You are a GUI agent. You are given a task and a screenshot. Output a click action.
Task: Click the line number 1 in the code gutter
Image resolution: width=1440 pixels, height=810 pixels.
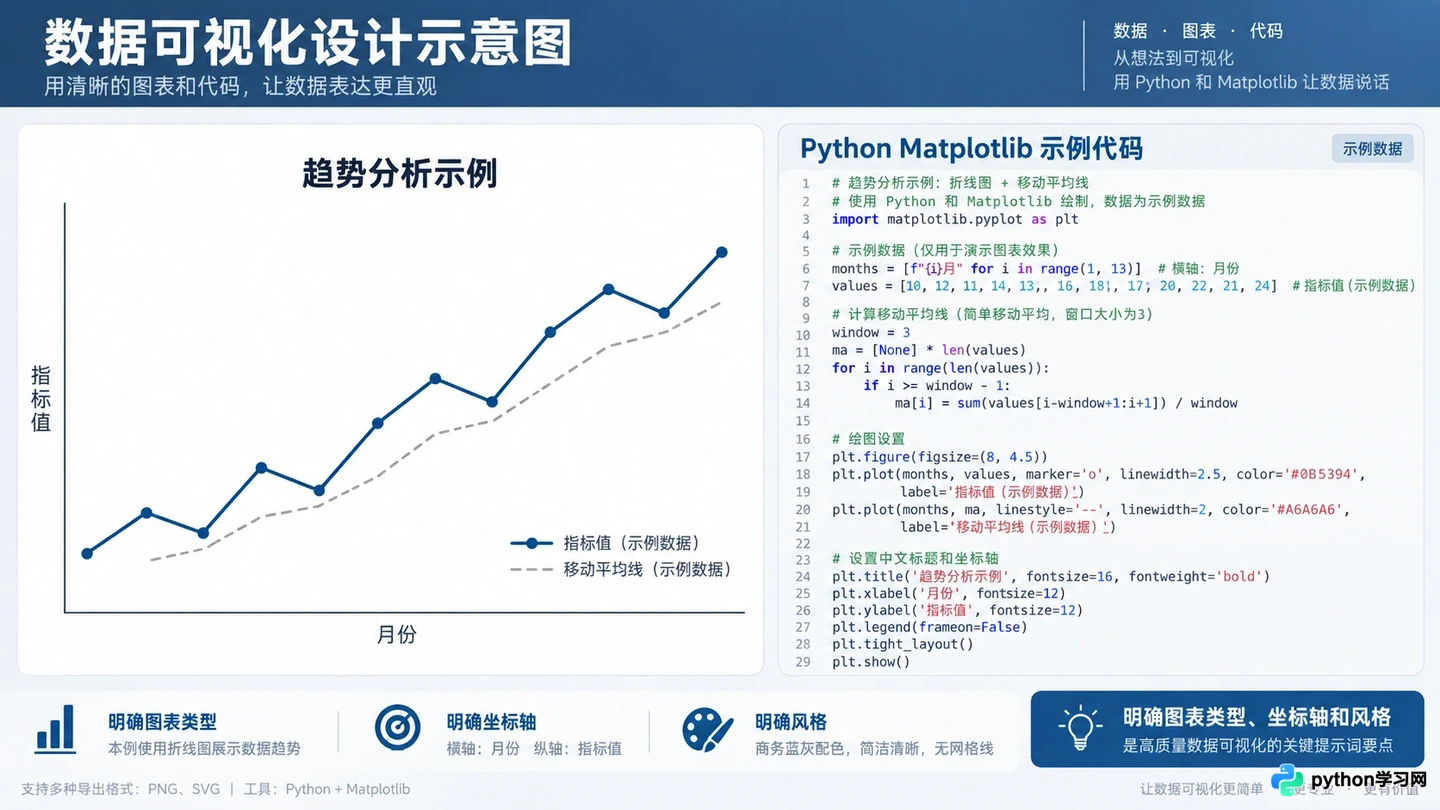(x=806, y=184)
